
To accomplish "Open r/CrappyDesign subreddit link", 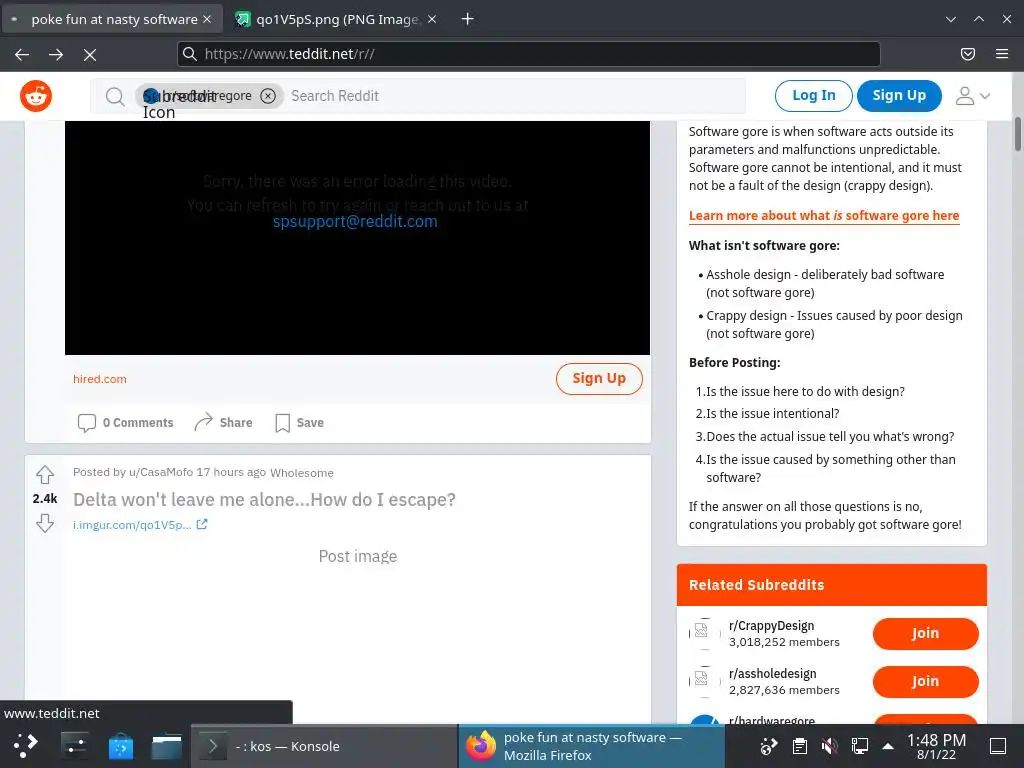I will pyautogui.click(x=771, y=626).
